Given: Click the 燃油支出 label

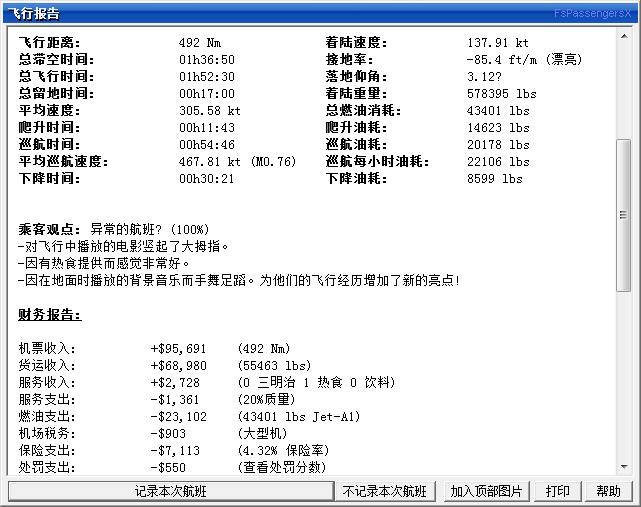Looking at the screenshot, I should pos(47,417).
